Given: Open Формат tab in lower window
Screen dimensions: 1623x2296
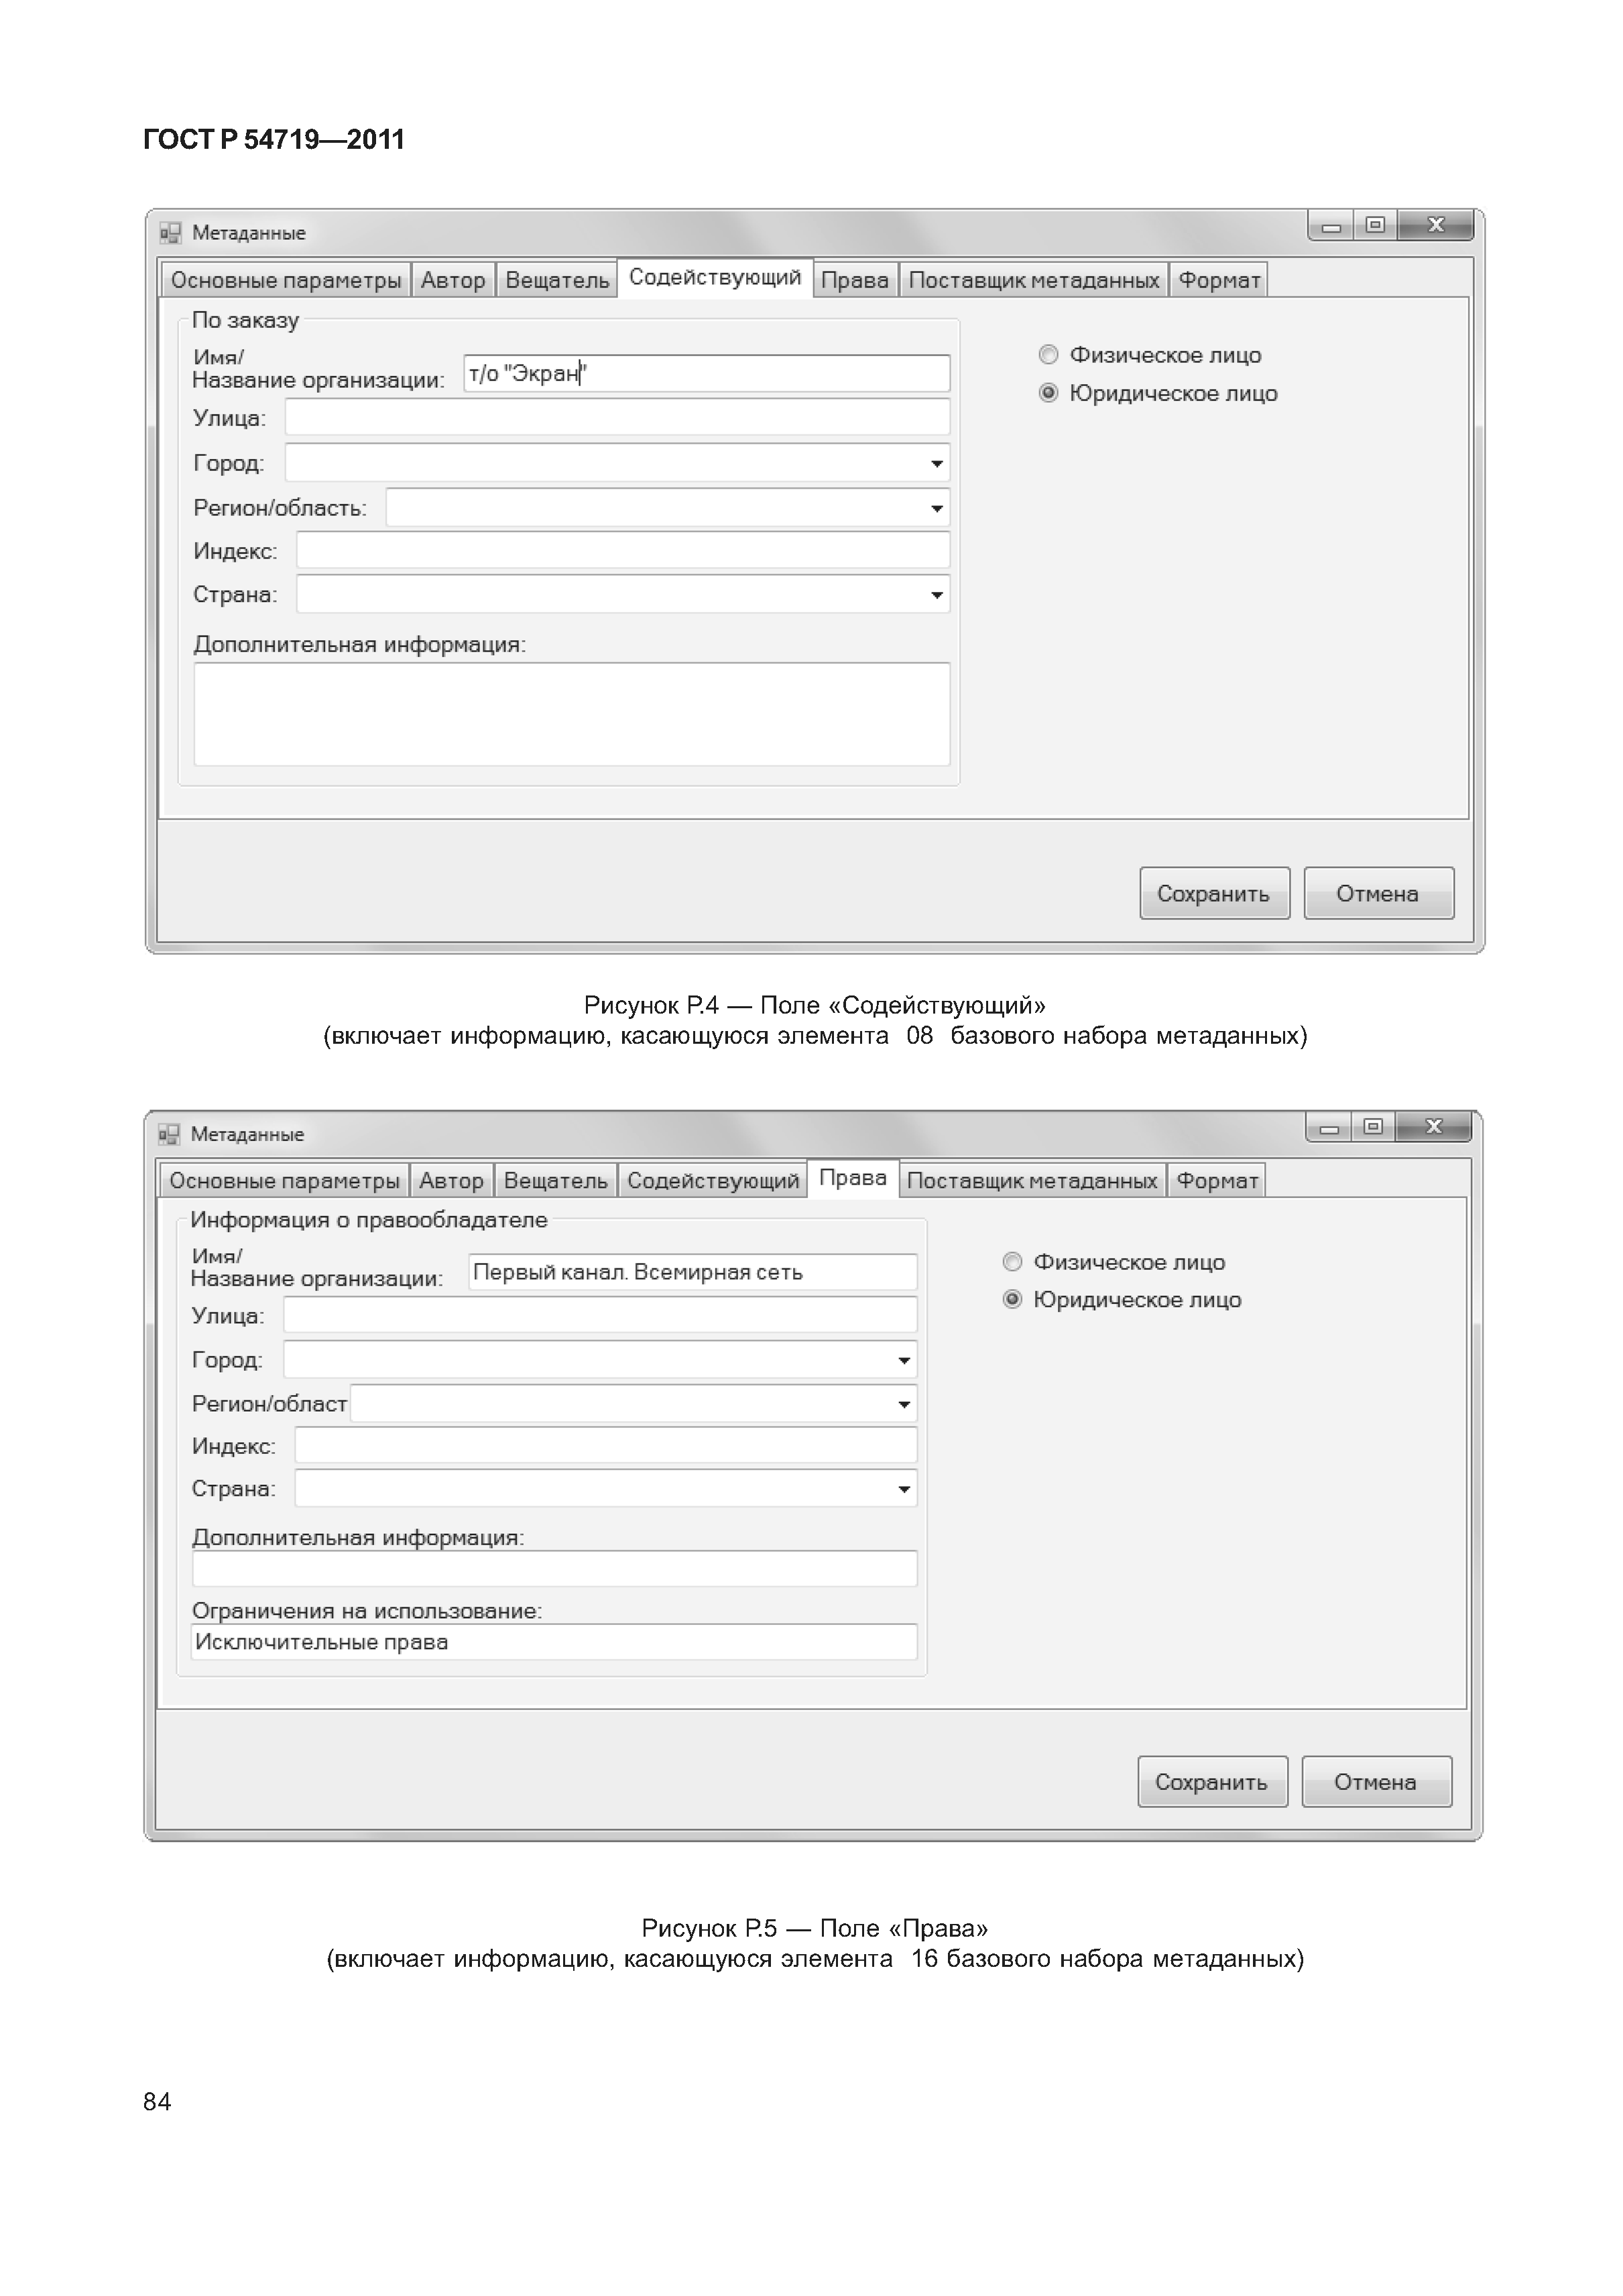Looking at the screenshot, I should pos(1217,1181).
